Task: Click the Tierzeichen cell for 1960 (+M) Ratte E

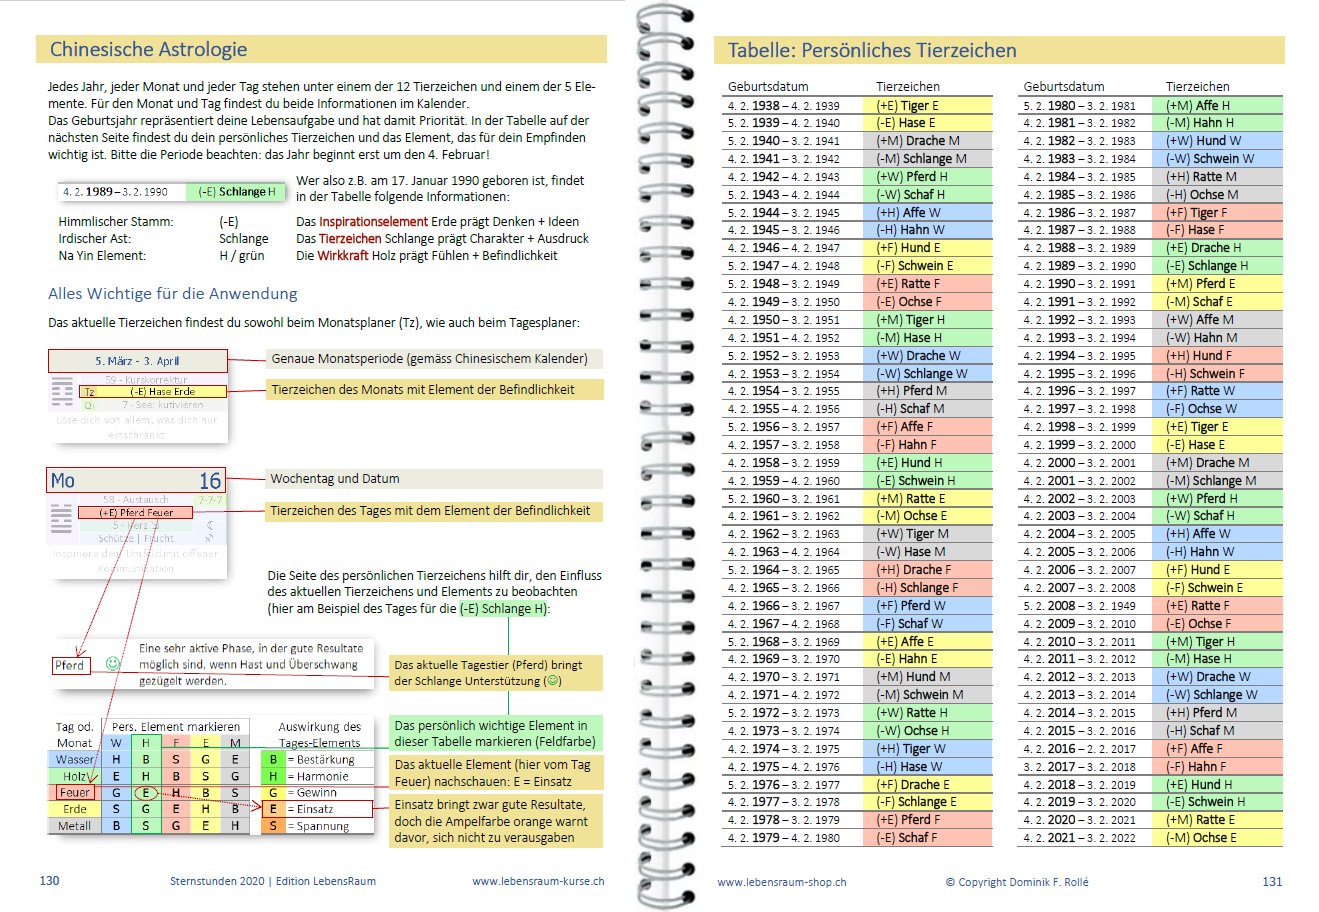Action: 927,498
